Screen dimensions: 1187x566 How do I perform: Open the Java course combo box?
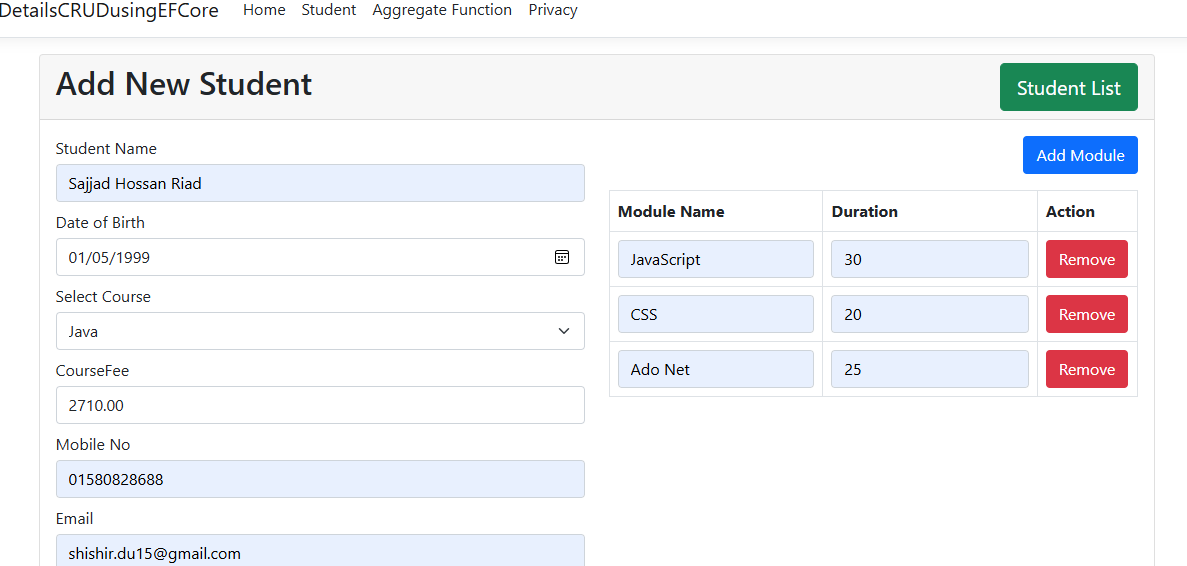pos(320,331)
